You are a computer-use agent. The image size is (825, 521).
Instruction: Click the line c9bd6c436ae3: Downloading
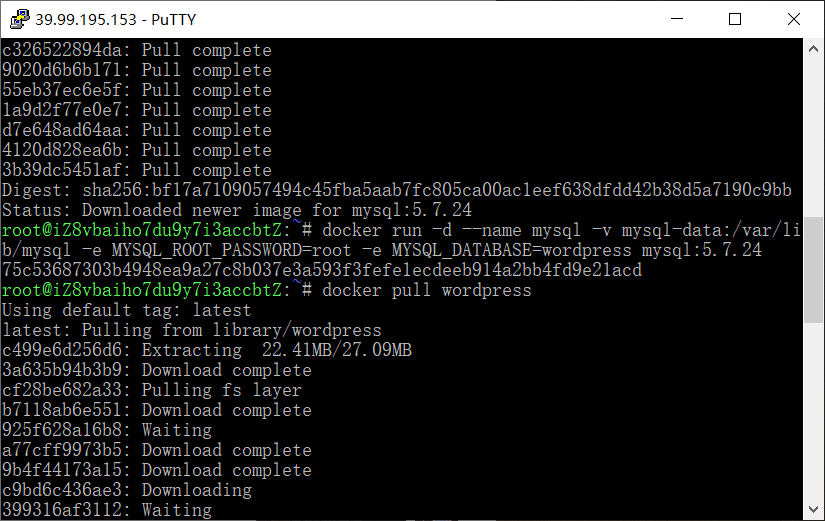click(x=127, y=490)
